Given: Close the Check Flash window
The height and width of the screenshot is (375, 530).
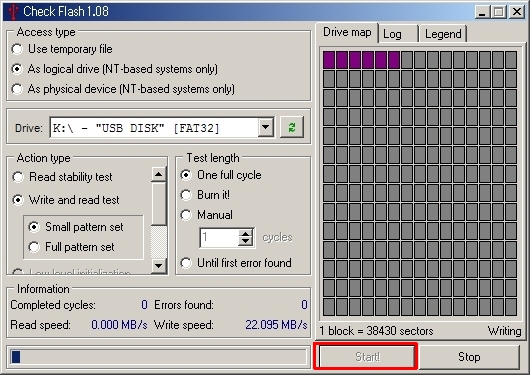Looking at the screenshot, I should pyautogui.click(x=516, y=12).
